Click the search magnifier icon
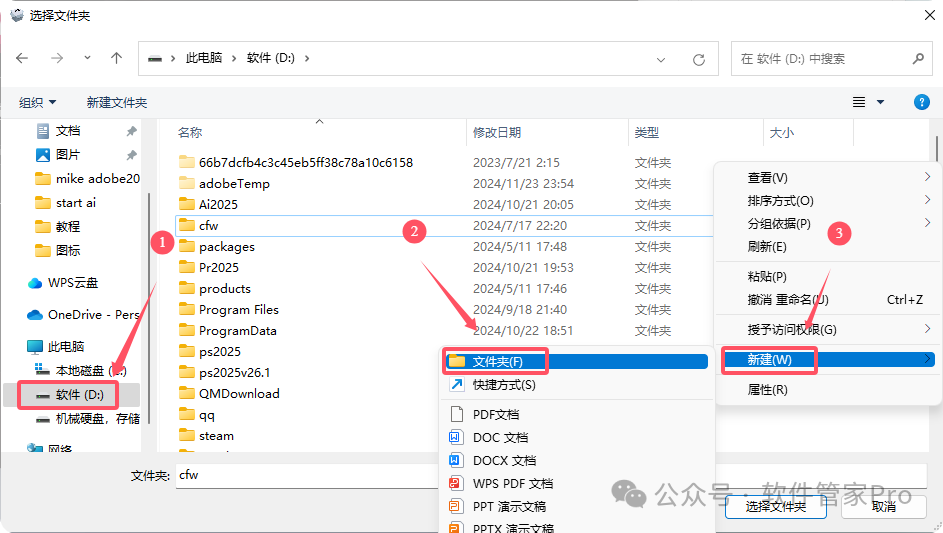This screenshot has height=533, width=943. (x=918, y=58)
